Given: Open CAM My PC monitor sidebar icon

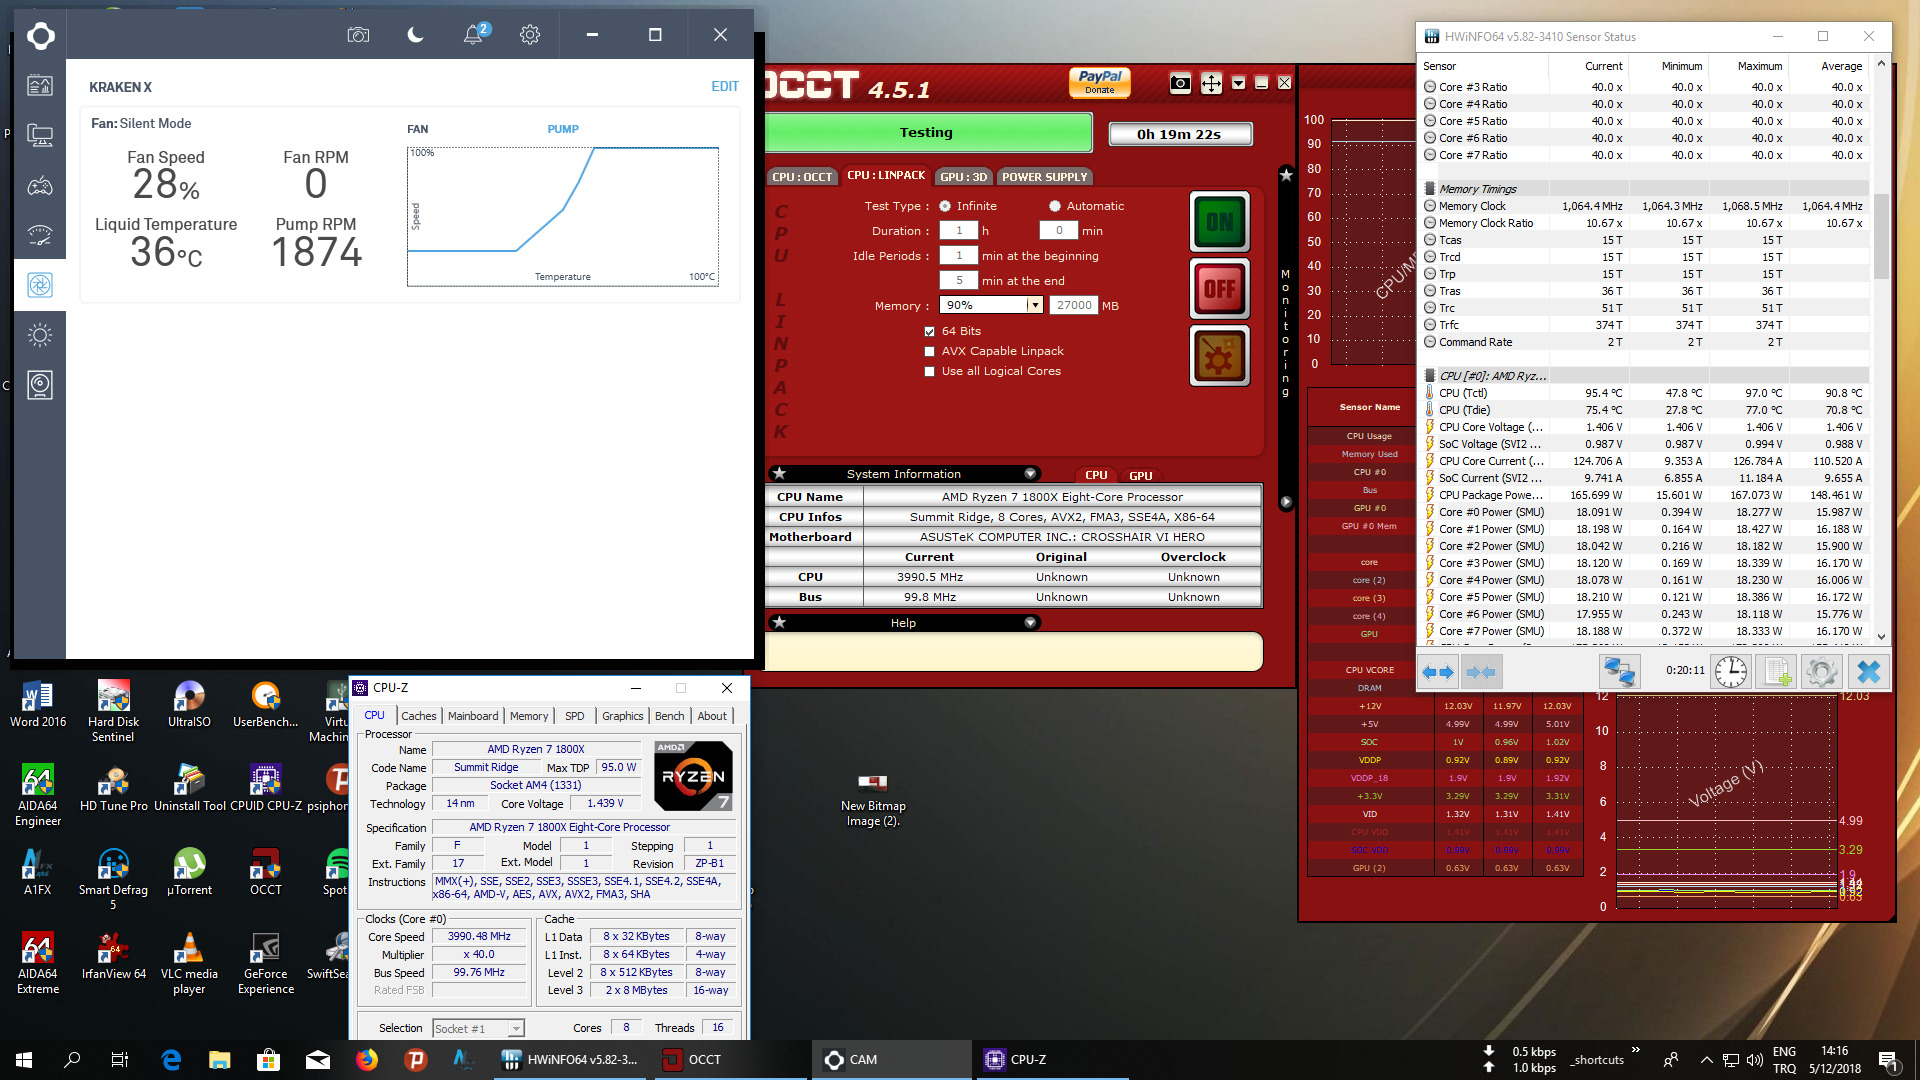Looking at the screenshot, I should [40, 135].
